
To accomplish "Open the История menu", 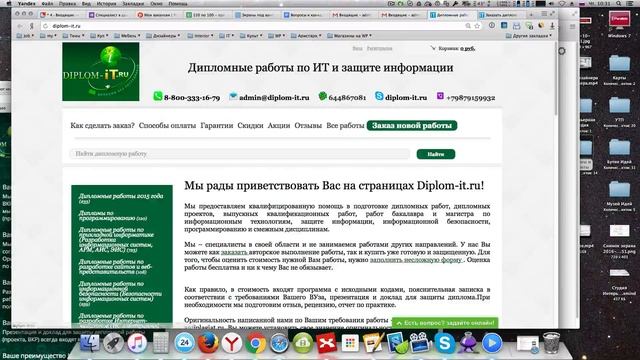I will pos(106,3).
